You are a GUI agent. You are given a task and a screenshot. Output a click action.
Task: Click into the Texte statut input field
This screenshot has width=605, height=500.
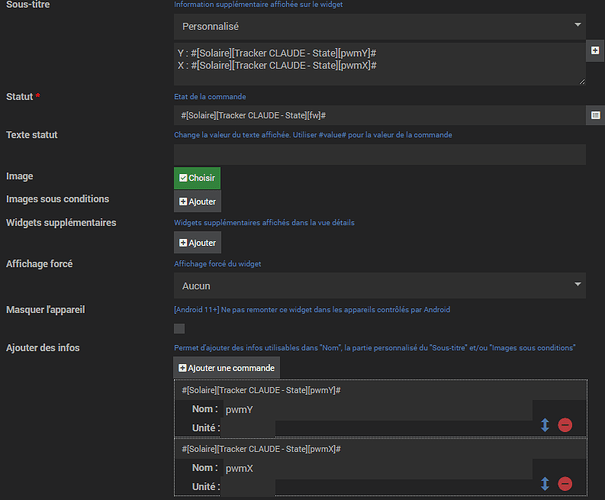click(x=378, y=154)
